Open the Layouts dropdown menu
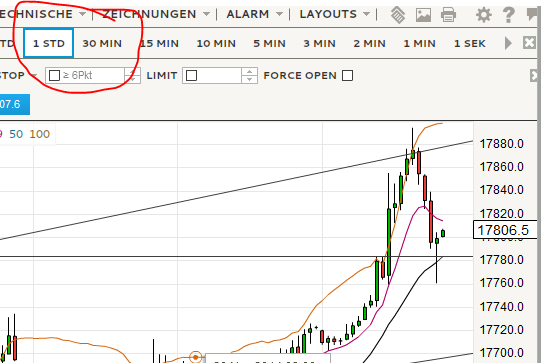541x363 pixels. (334, 14)
